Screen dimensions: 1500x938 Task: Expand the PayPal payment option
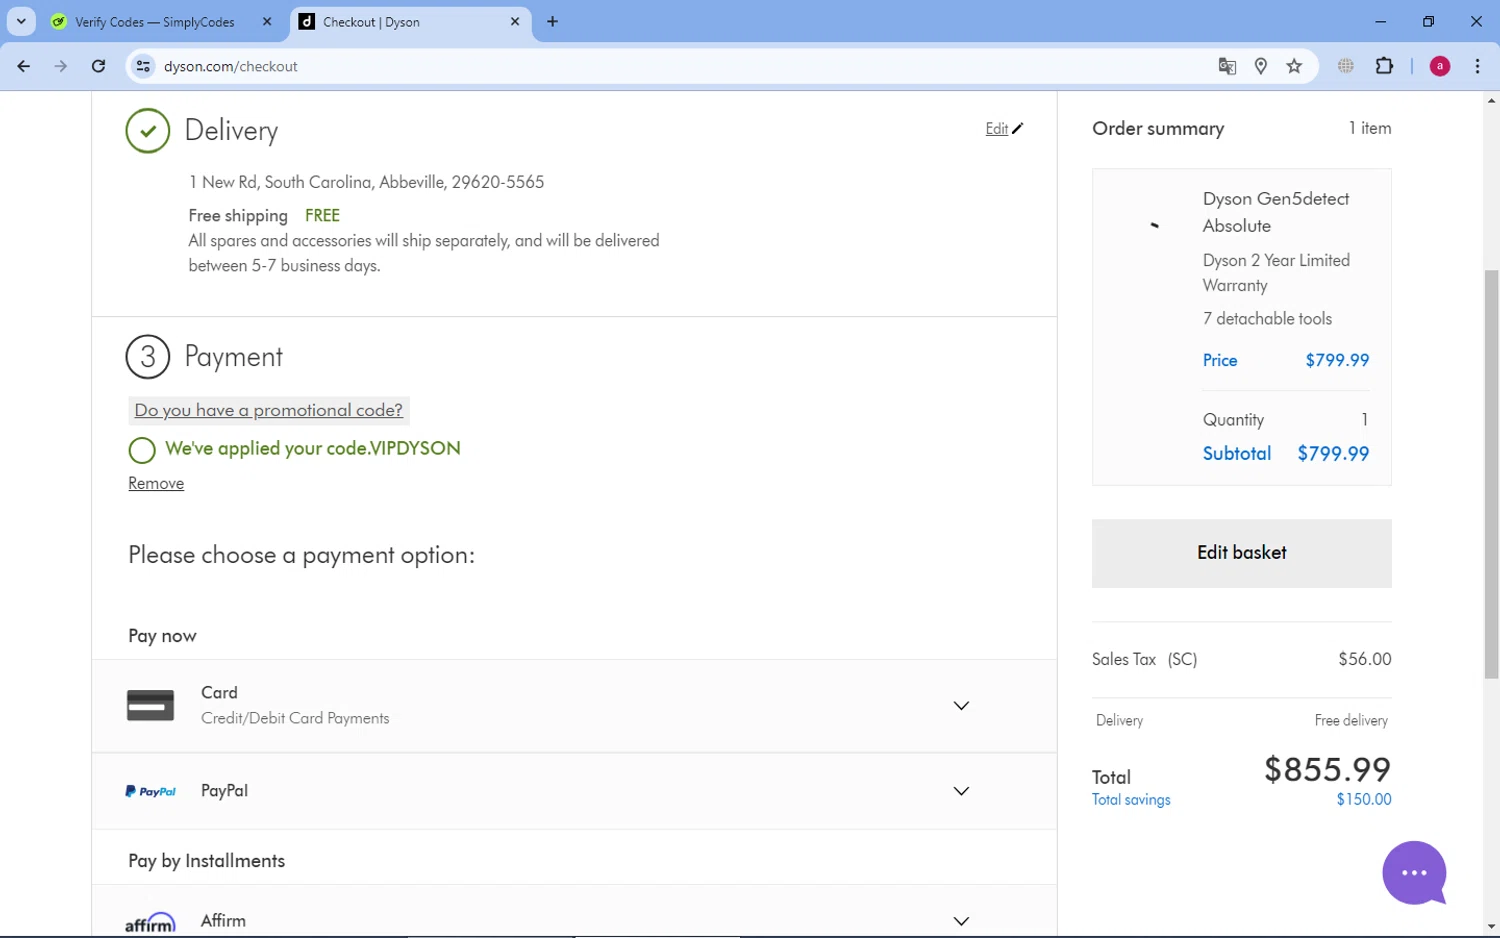(x=961, y=791)
